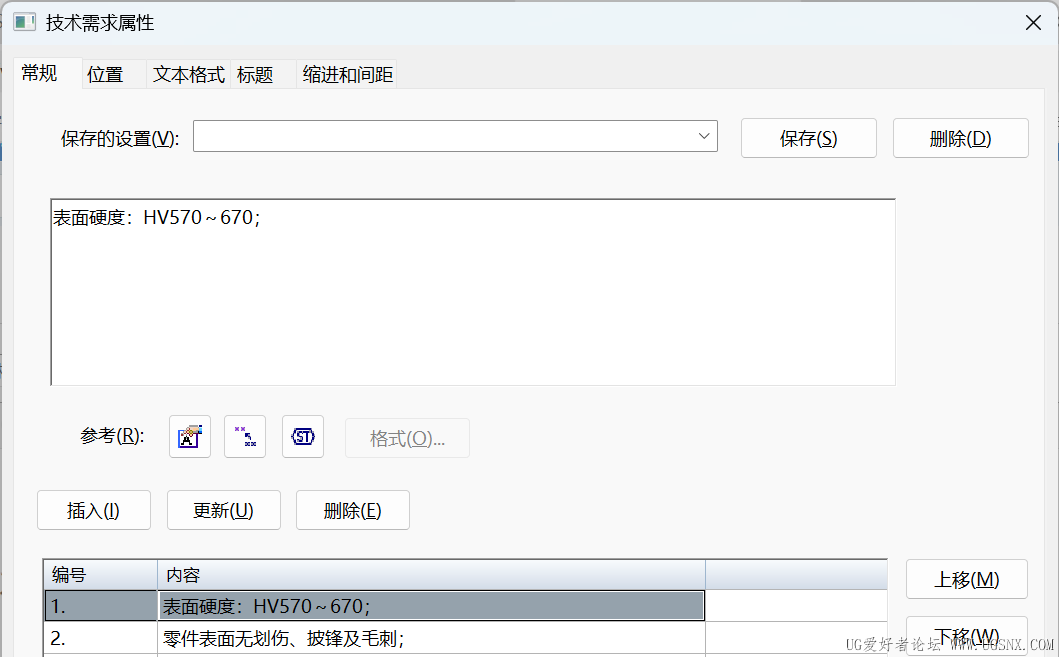Screen dimensions: 1059x657
Task: Click the ST symbol reference icon
Action: click(303, 437)
